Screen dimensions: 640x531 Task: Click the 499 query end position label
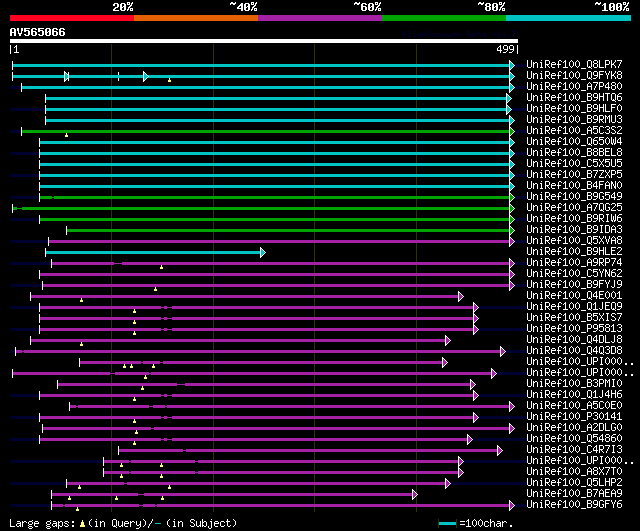pos(505,49)
